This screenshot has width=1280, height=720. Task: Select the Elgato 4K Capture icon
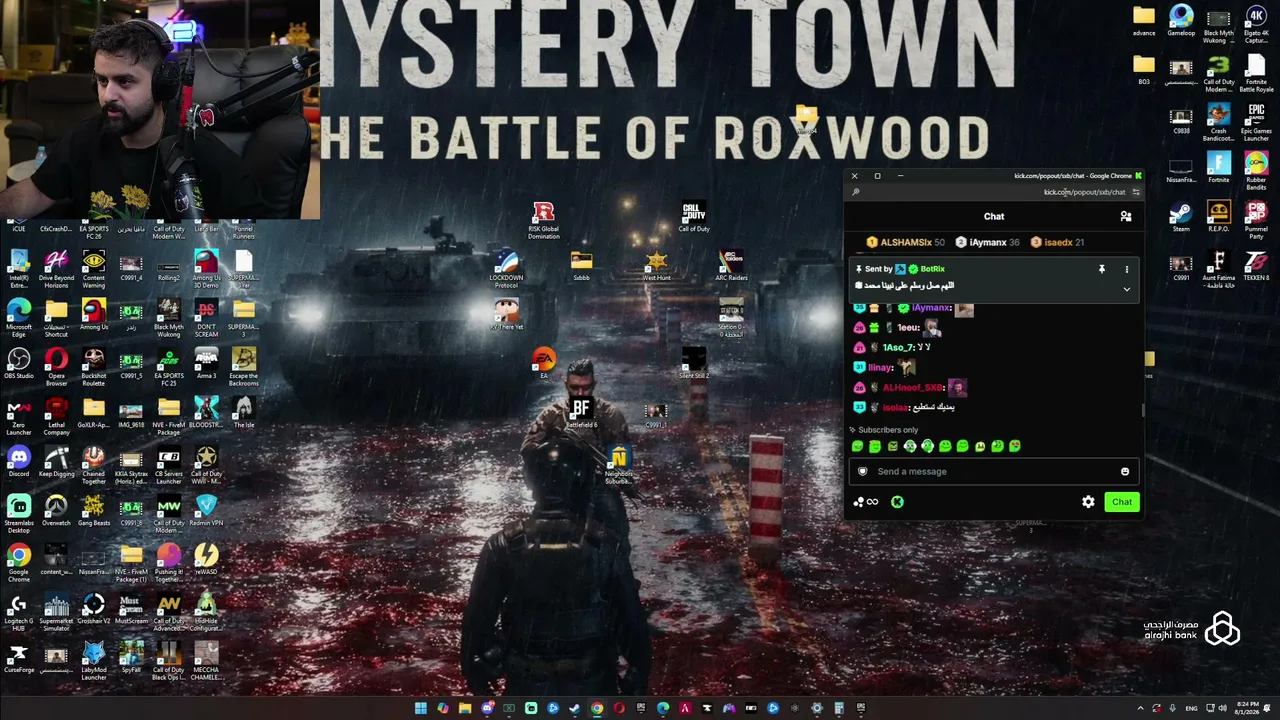click(1256, 24)
